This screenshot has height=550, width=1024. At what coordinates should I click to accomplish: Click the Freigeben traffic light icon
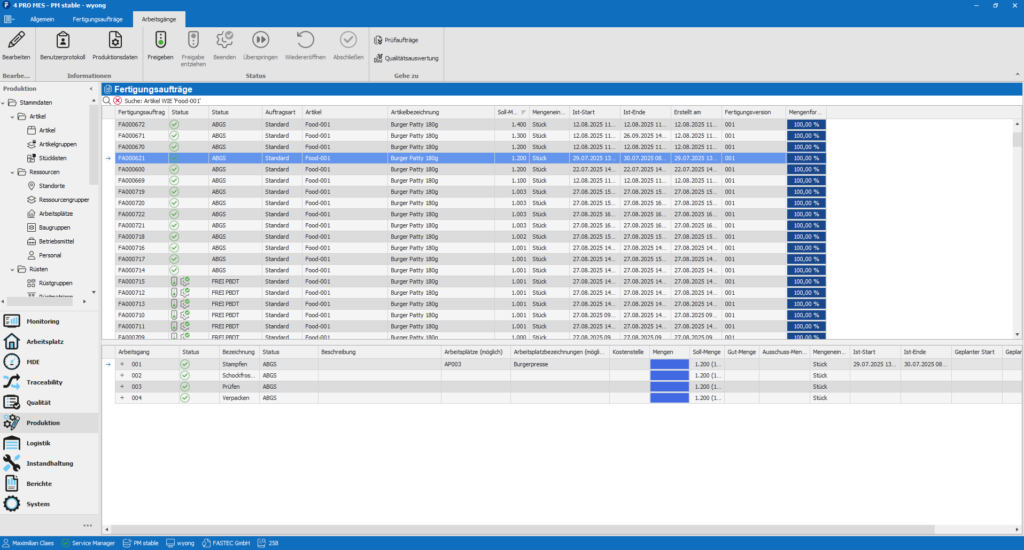click(x=160, y=40)
